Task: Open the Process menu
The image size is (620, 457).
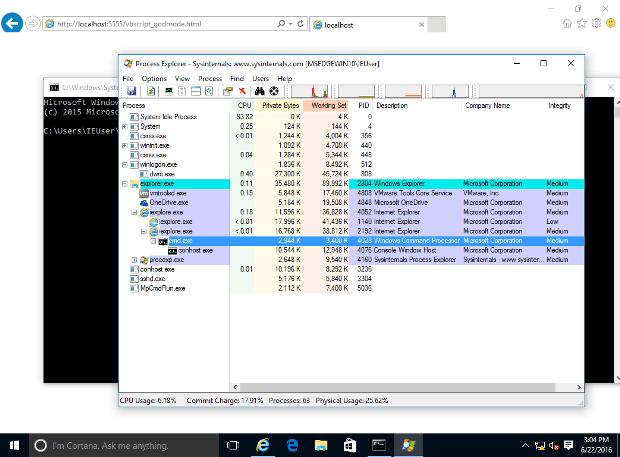Action: [210, 78]
